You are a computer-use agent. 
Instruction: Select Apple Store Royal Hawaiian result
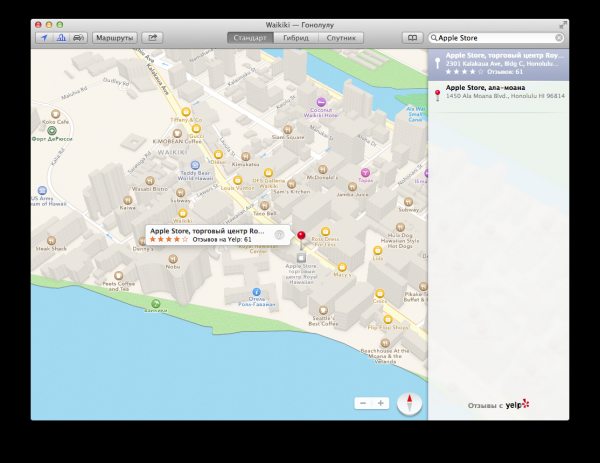point(498,64)
